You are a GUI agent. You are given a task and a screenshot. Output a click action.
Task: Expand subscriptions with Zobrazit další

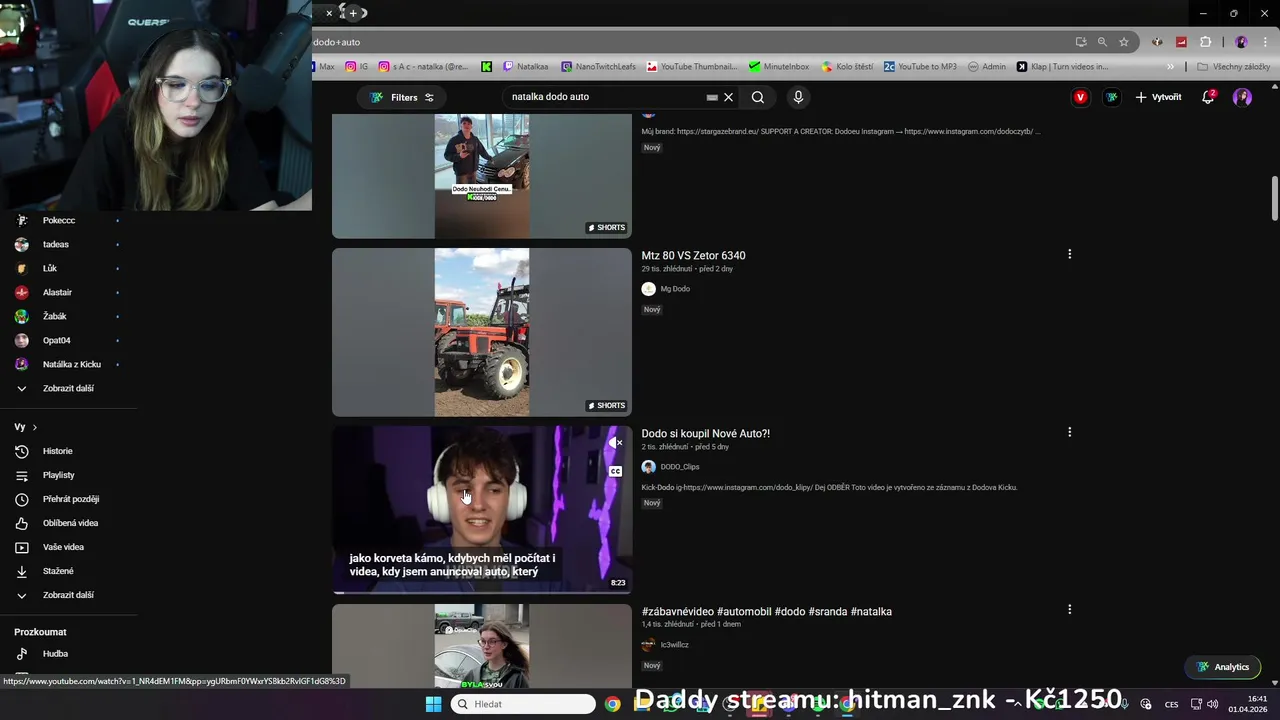(x=68, y=388)
